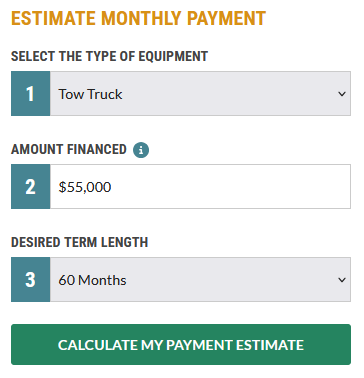Click the $55,000 value in the amount box
364x378 pixels.
tap(85, 187)
